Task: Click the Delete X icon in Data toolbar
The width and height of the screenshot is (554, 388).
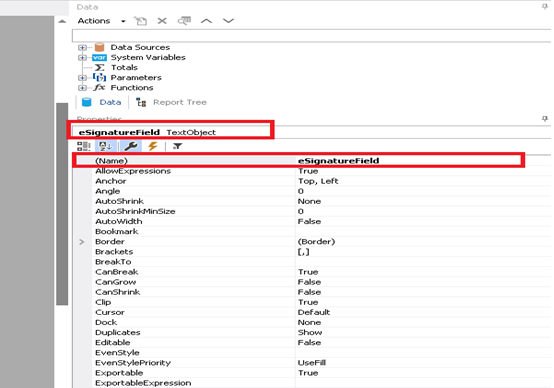Action: tap(162, 21)
